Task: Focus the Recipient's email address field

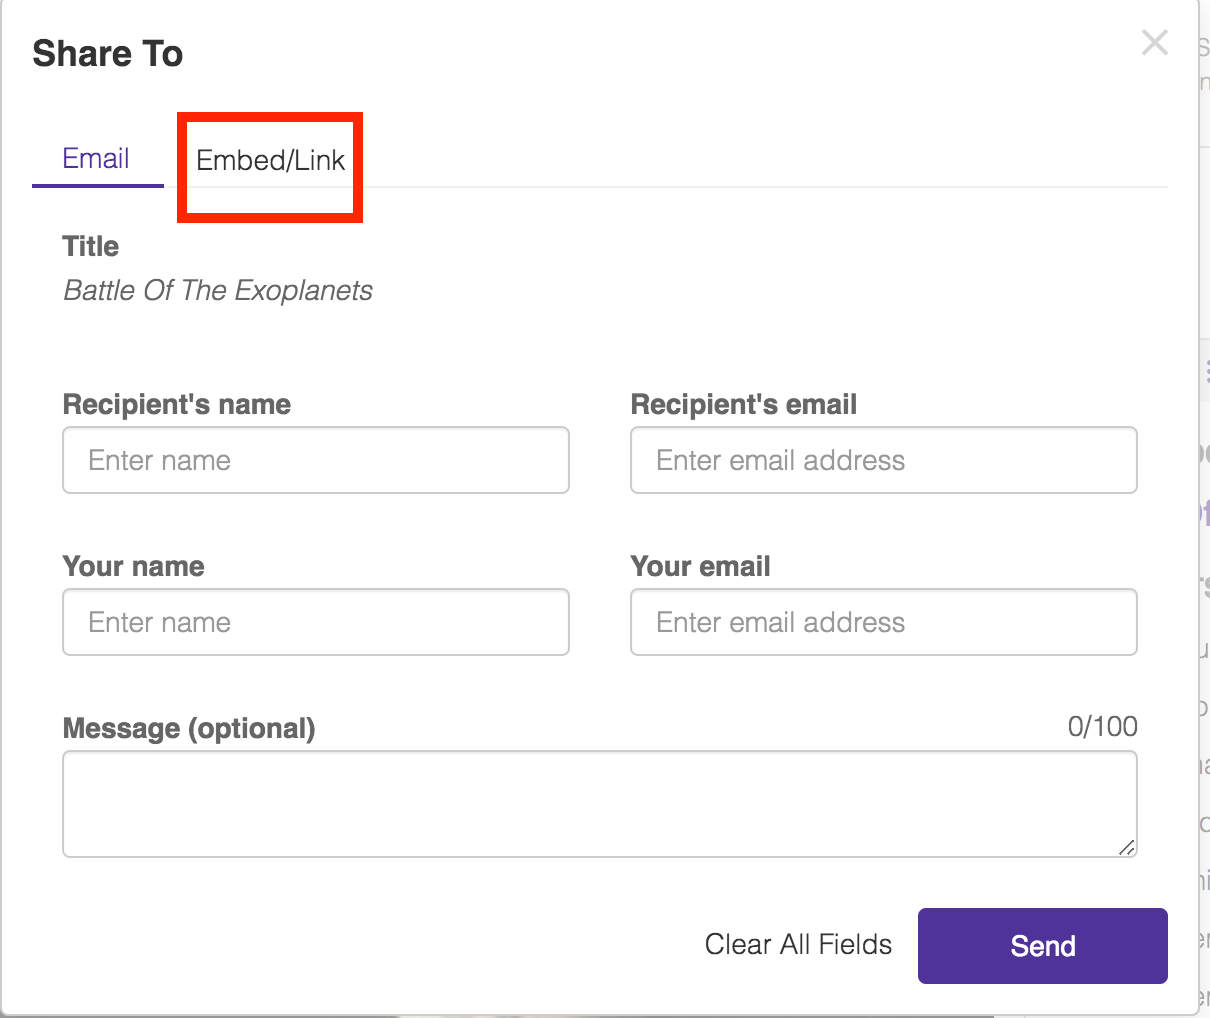Action: coord(883,460)
